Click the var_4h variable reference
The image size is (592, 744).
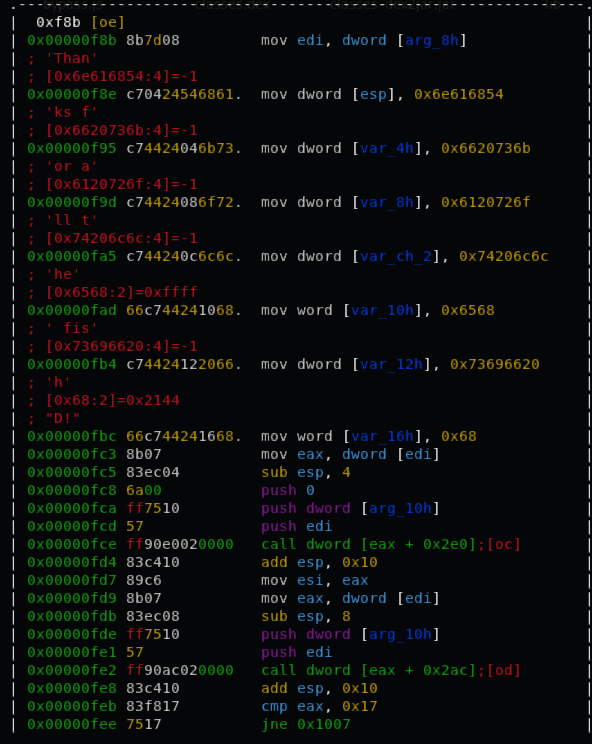[387, 149]
